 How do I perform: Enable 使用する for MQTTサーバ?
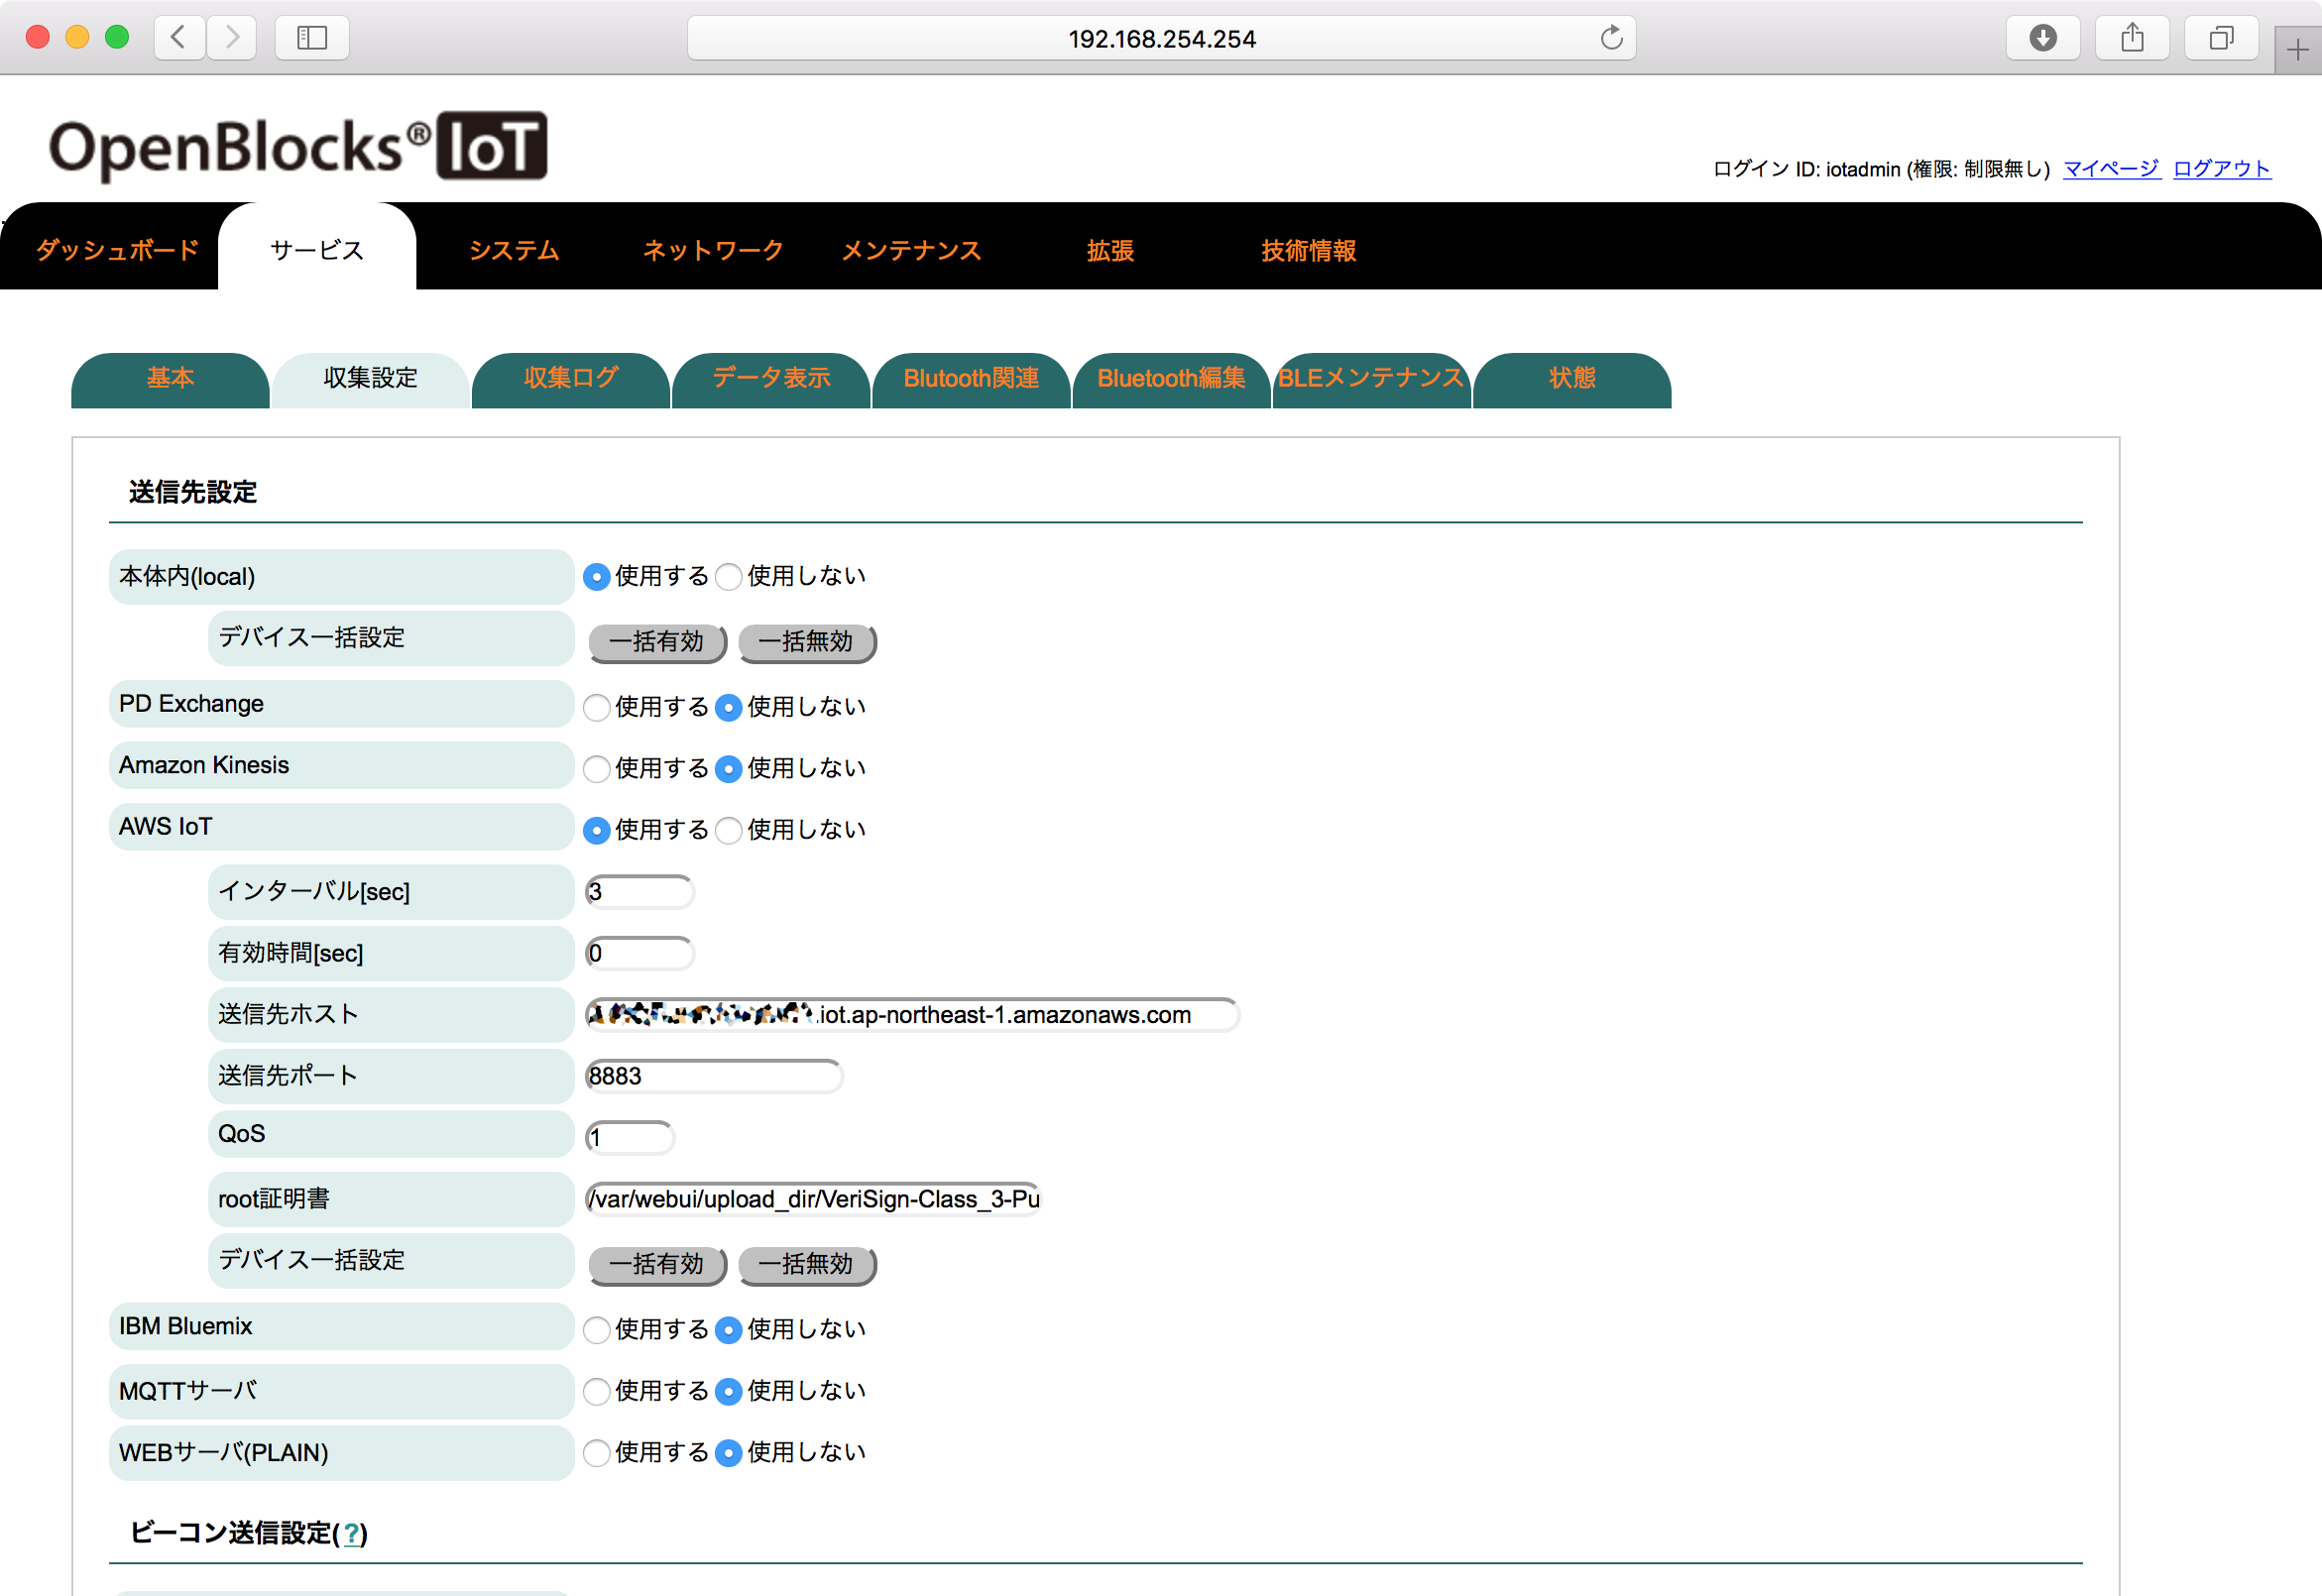point(597,1392)
